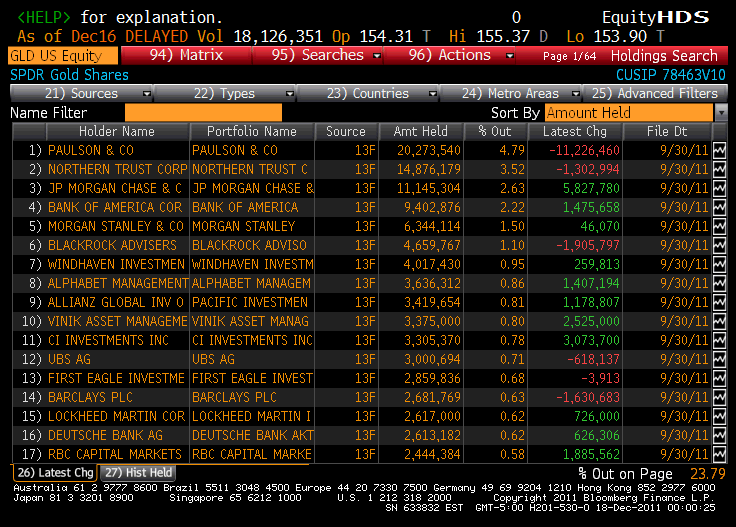
Task: Select holder UBS AG
Action: 69,359
